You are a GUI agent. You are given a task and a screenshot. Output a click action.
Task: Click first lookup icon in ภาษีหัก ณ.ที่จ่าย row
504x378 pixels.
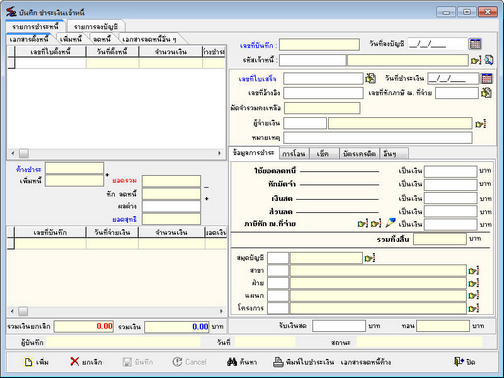[362, 224]
